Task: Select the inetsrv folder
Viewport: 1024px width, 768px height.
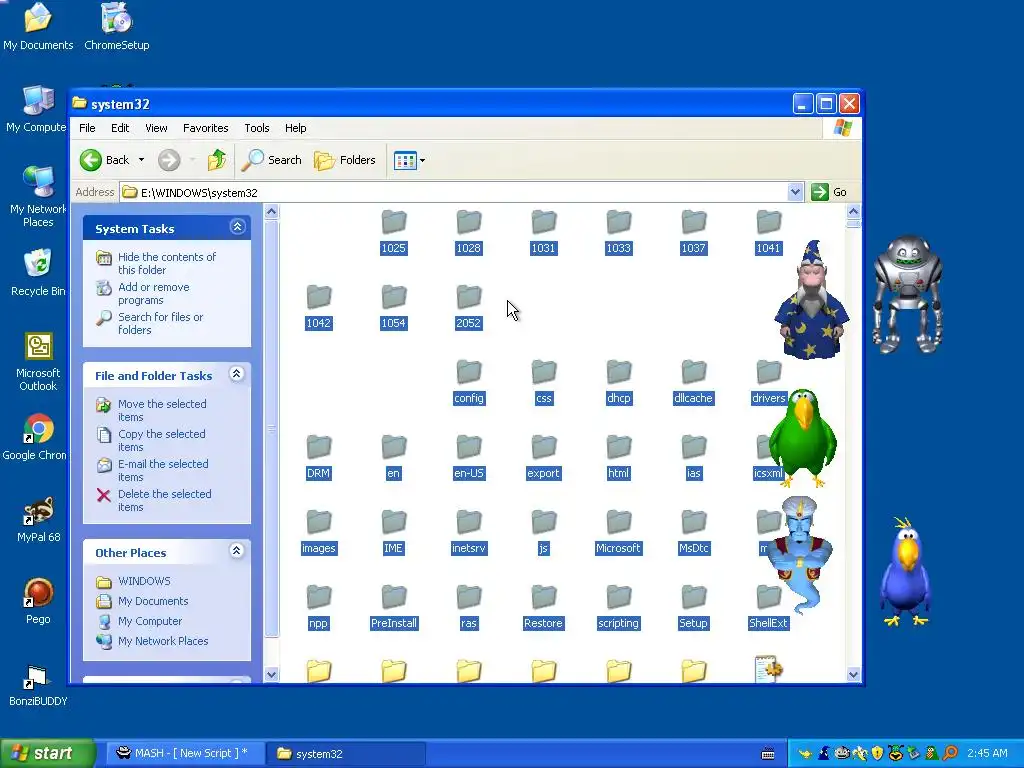Action: (x=469, y=532)
